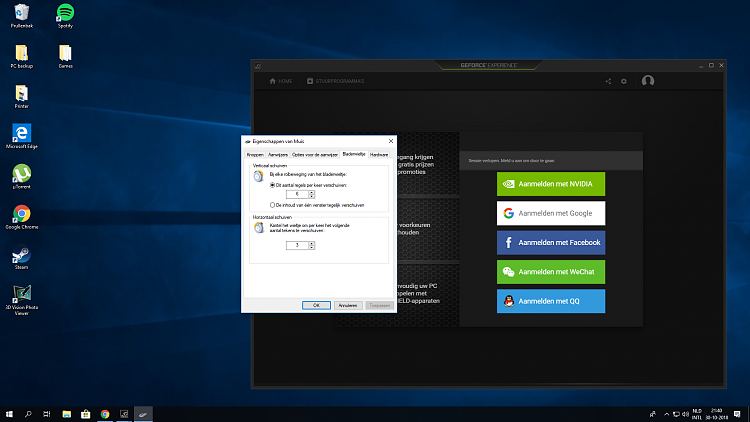Close the mouse properties dialog
The width and height of the screenshot is (750, 422).
point(391,141)
